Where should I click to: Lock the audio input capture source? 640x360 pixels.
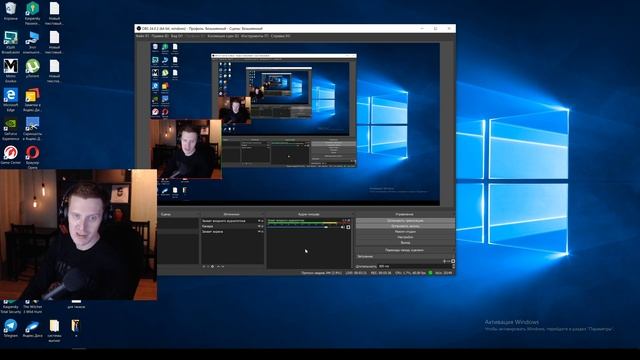point(262,221)
